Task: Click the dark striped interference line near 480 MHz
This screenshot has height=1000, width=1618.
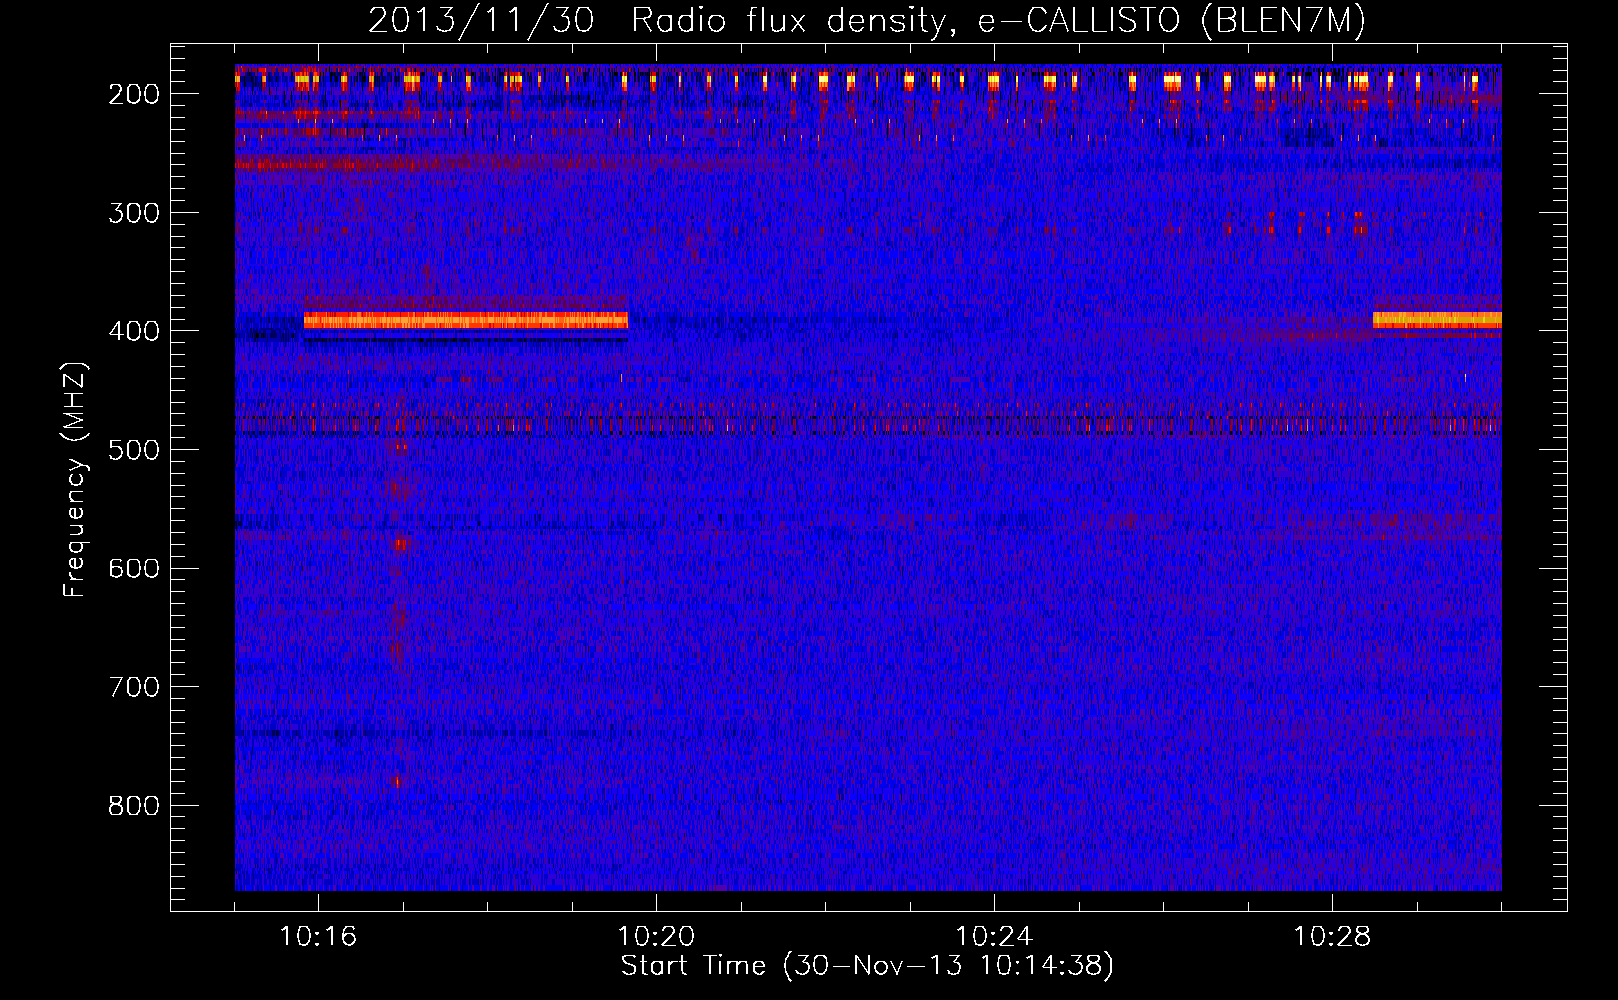Action: pyautogui.click(x=868, y=425)
